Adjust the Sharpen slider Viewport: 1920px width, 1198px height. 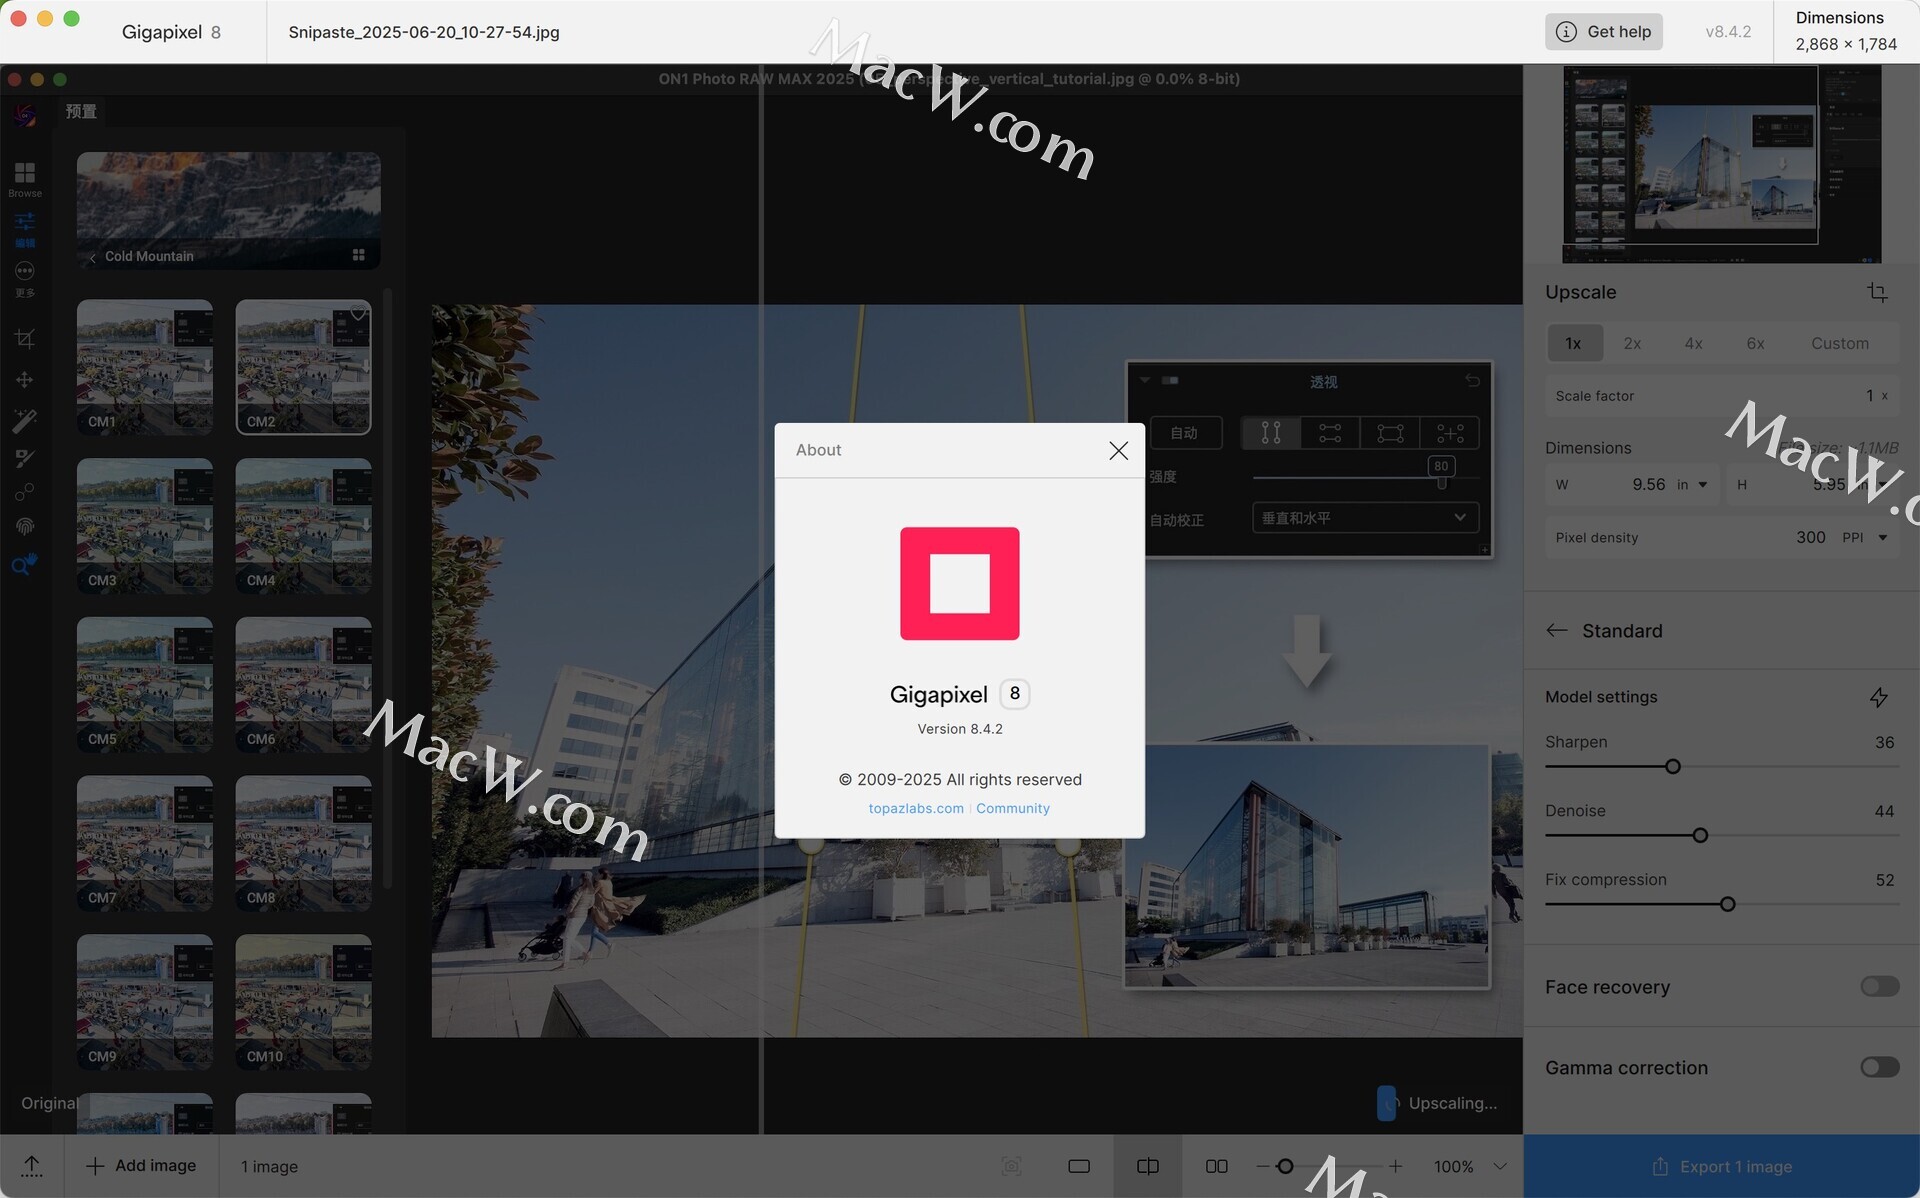(x=1673, y=767)
